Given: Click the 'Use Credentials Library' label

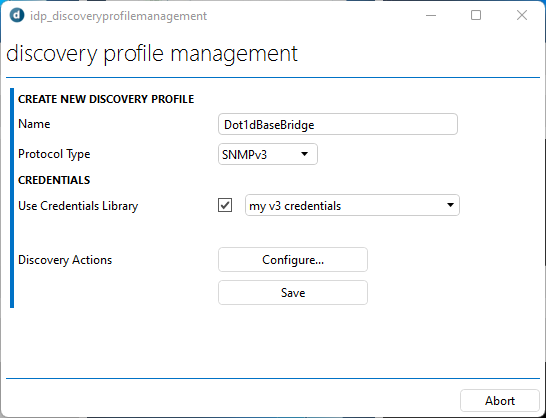Looking at the screenshot, I should [x=78, y=206].
